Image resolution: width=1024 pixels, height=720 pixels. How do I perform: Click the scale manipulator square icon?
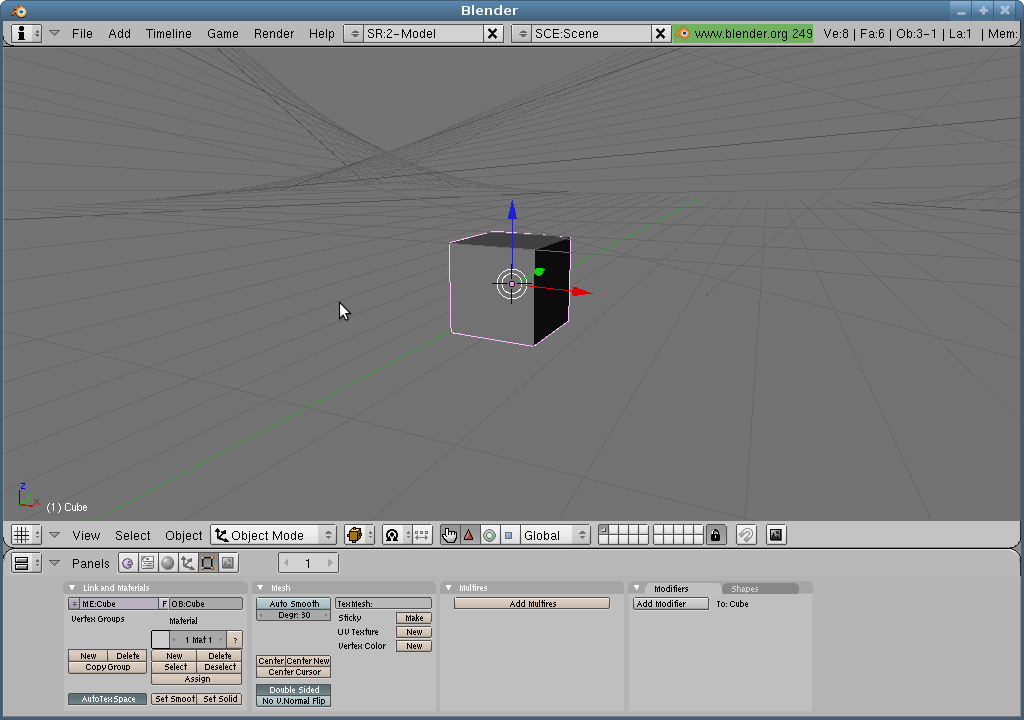click(x=508, y=535)
